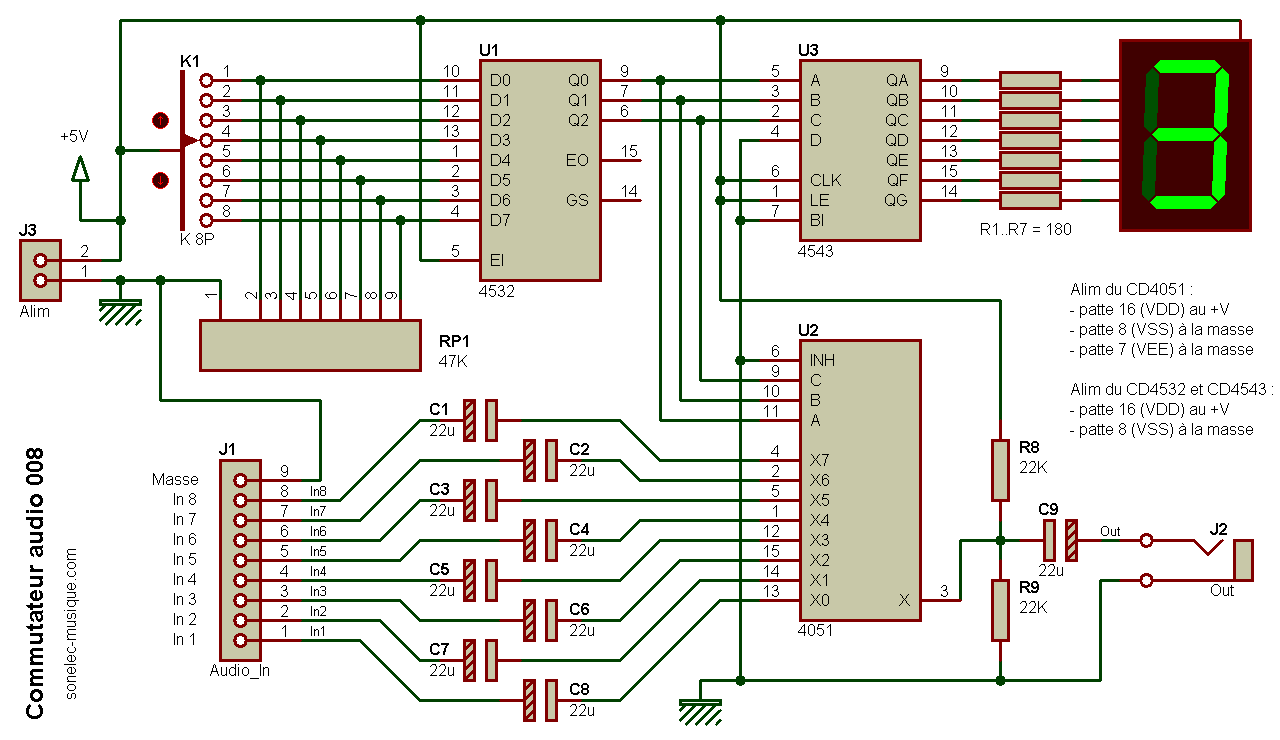The height and width of the screenshot is (740, 1280).
Task: Select the U2 4051 multiplexer chip
Action: tap(859, 480)
